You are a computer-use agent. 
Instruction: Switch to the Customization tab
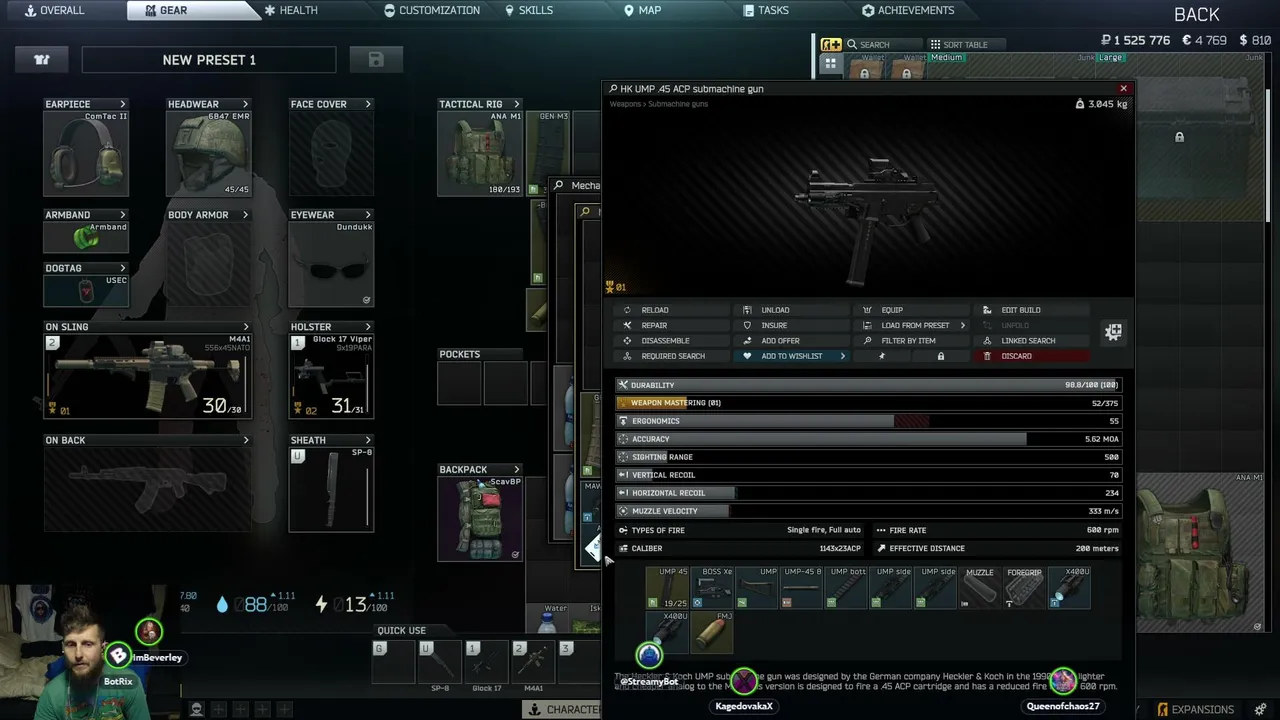pos(432,10)
